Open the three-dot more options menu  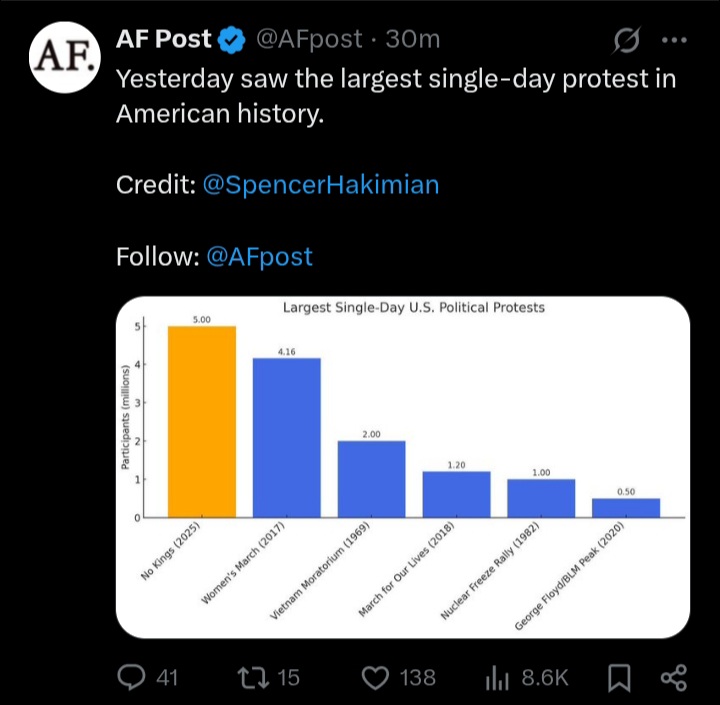674,40
